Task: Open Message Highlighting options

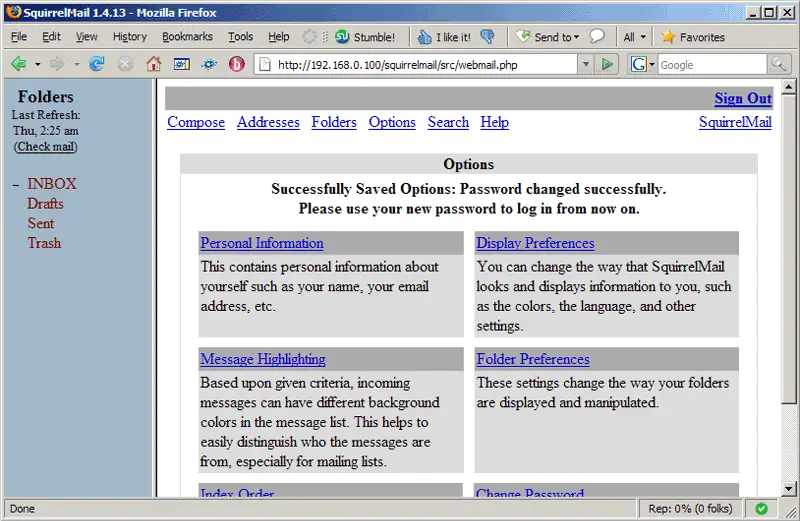Action: click(x=263, y=359)
